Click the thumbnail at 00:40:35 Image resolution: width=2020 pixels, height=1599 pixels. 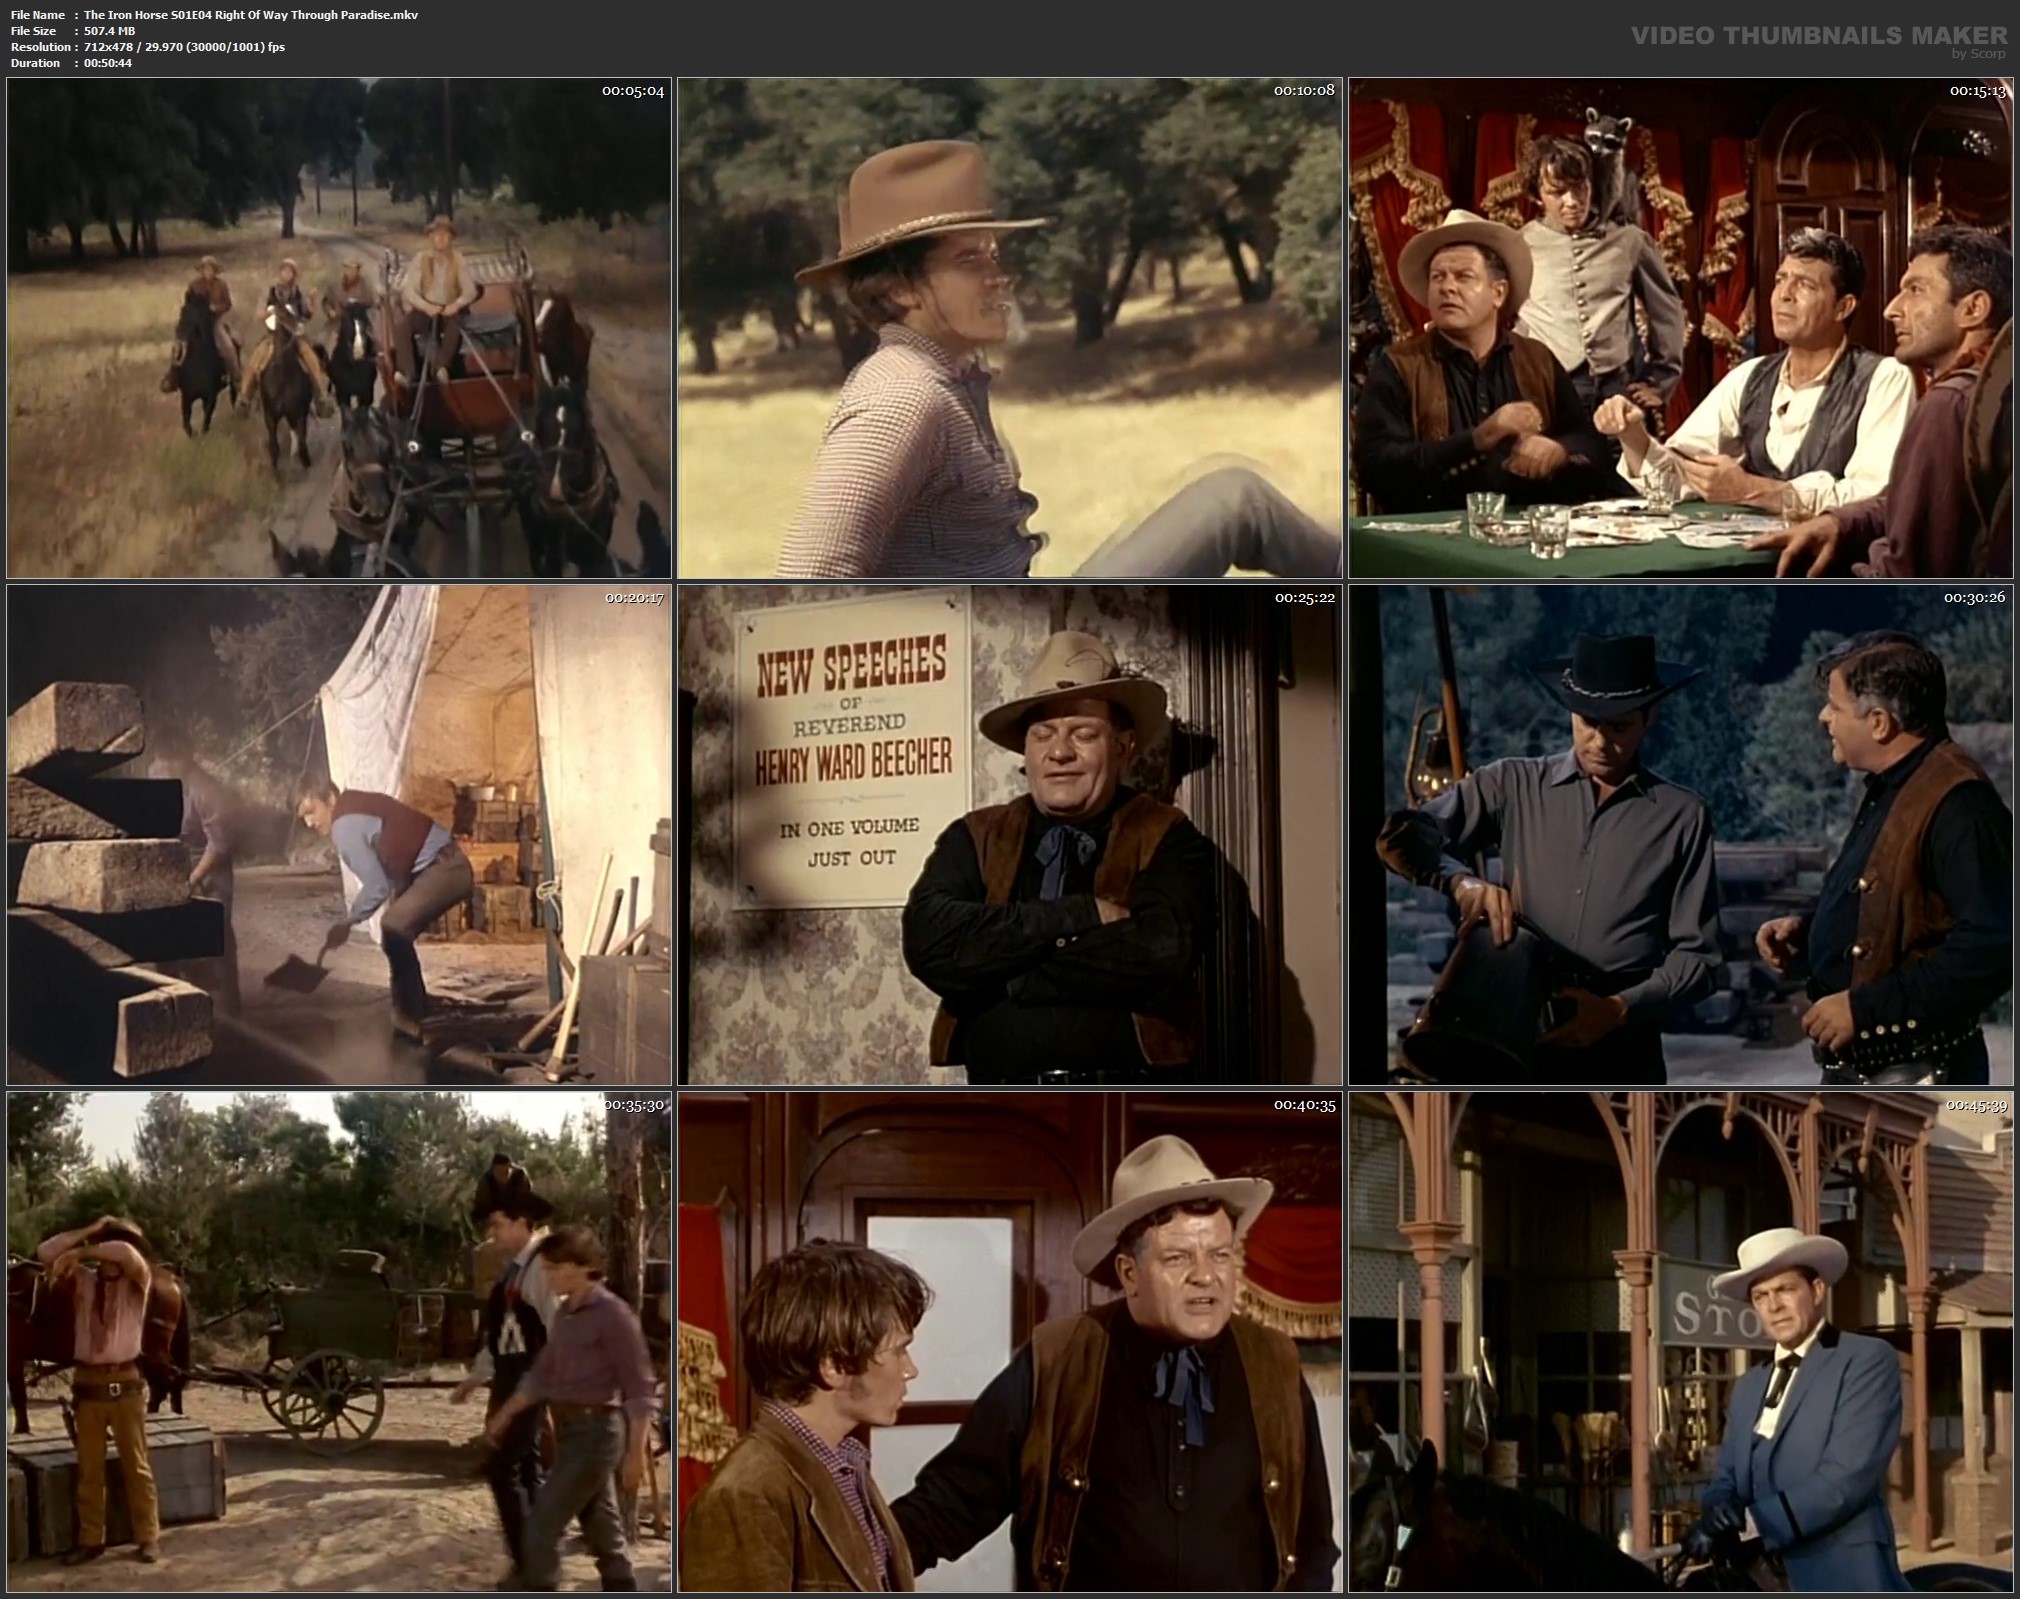1010,1341
